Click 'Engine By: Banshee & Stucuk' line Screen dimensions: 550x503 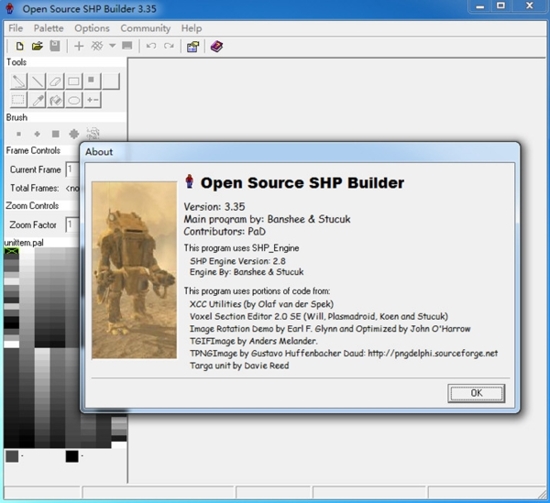pos(247,272)
